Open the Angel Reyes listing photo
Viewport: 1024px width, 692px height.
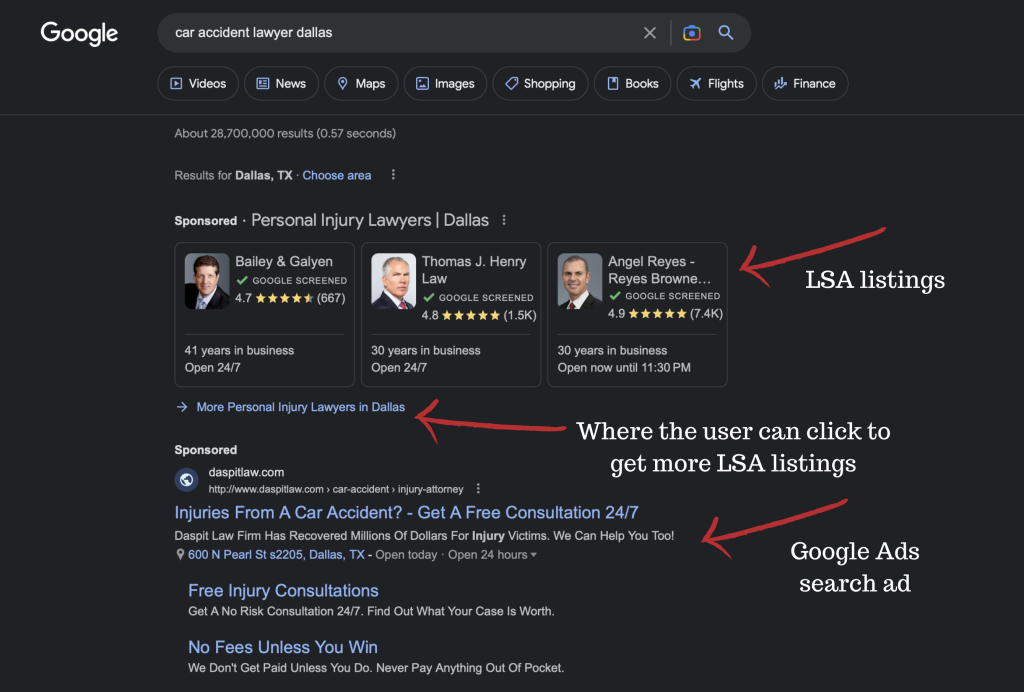tap(580, 281)
